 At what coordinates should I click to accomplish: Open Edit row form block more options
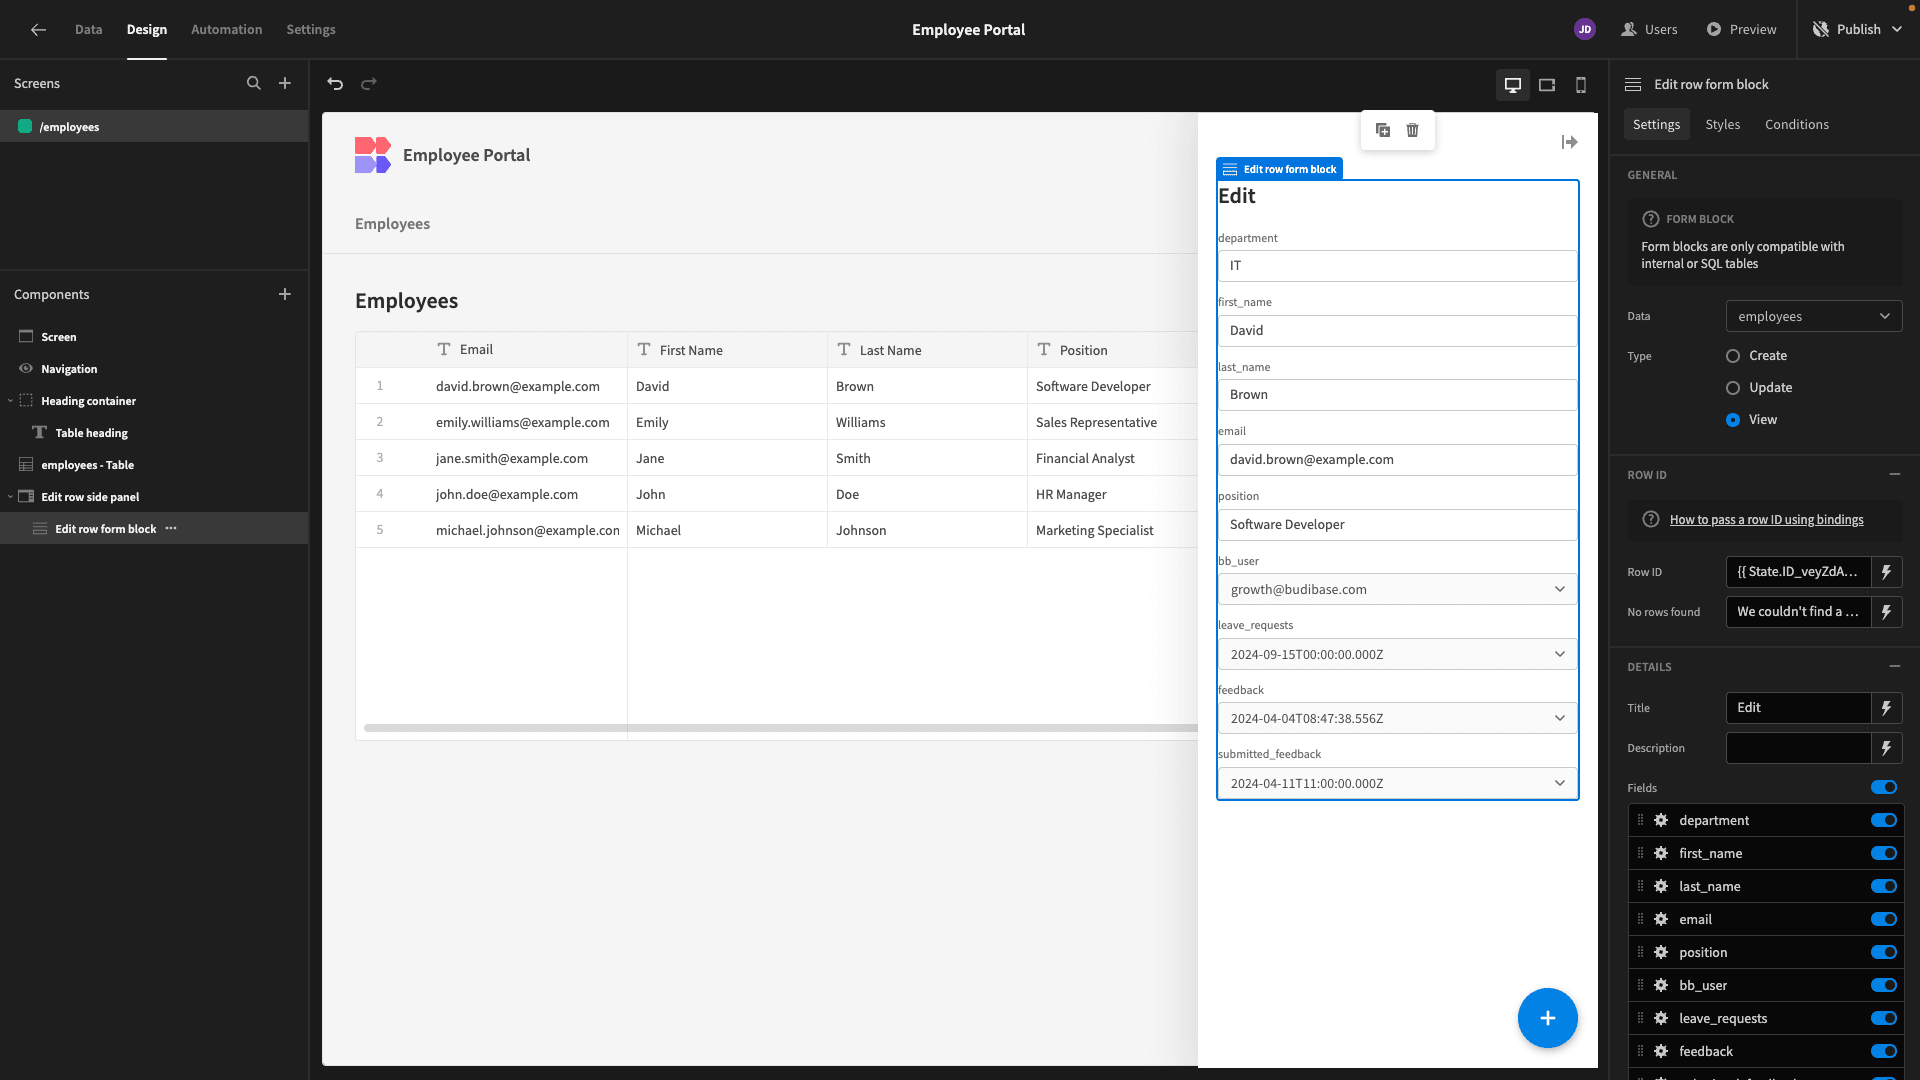coord(171,529)
